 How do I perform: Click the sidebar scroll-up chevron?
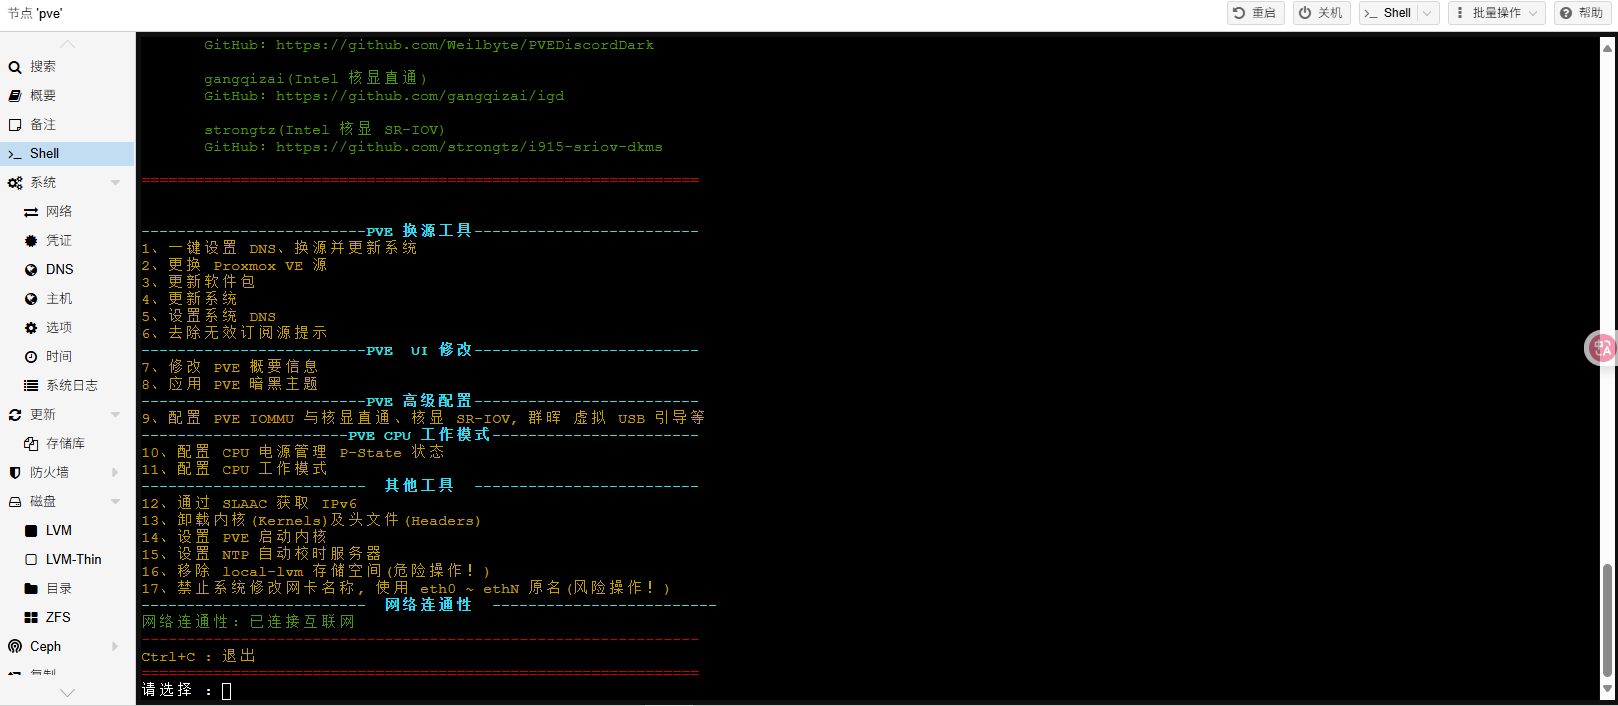(67, 44)
